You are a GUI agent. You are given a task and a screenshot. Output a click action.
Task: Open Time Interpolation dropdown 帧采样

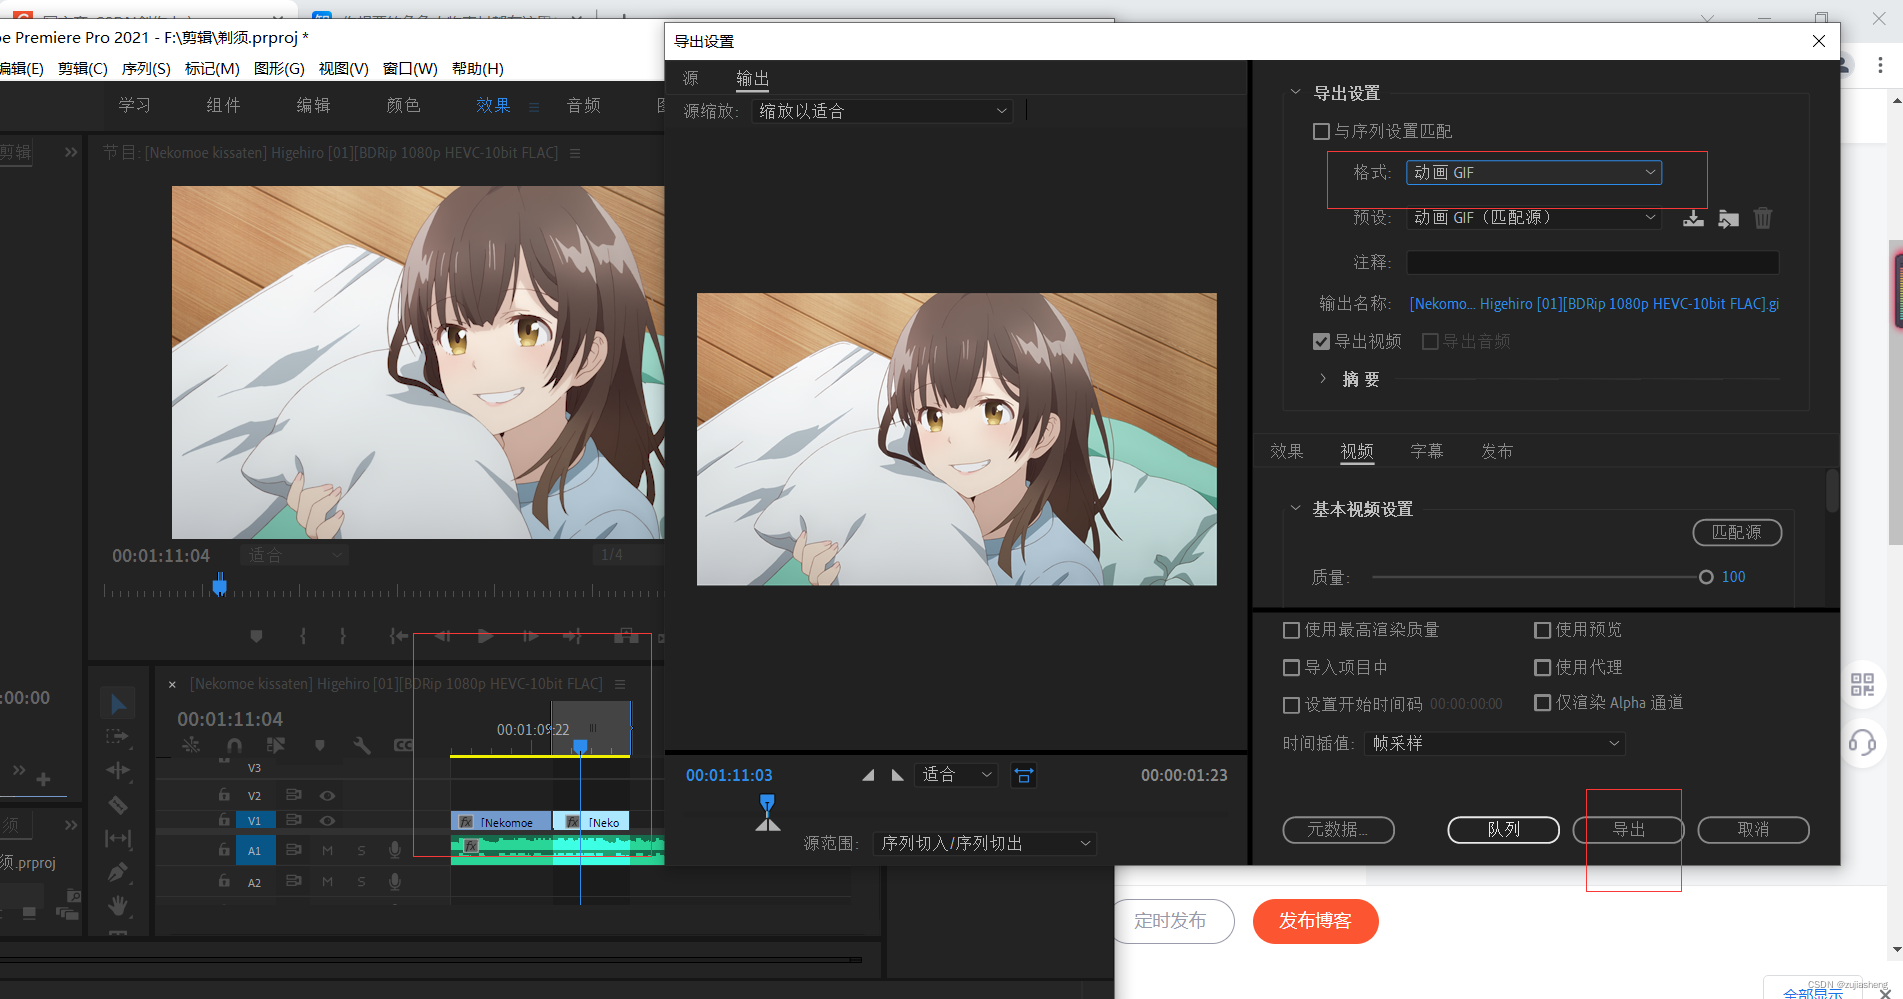(x=1494, y=744)
